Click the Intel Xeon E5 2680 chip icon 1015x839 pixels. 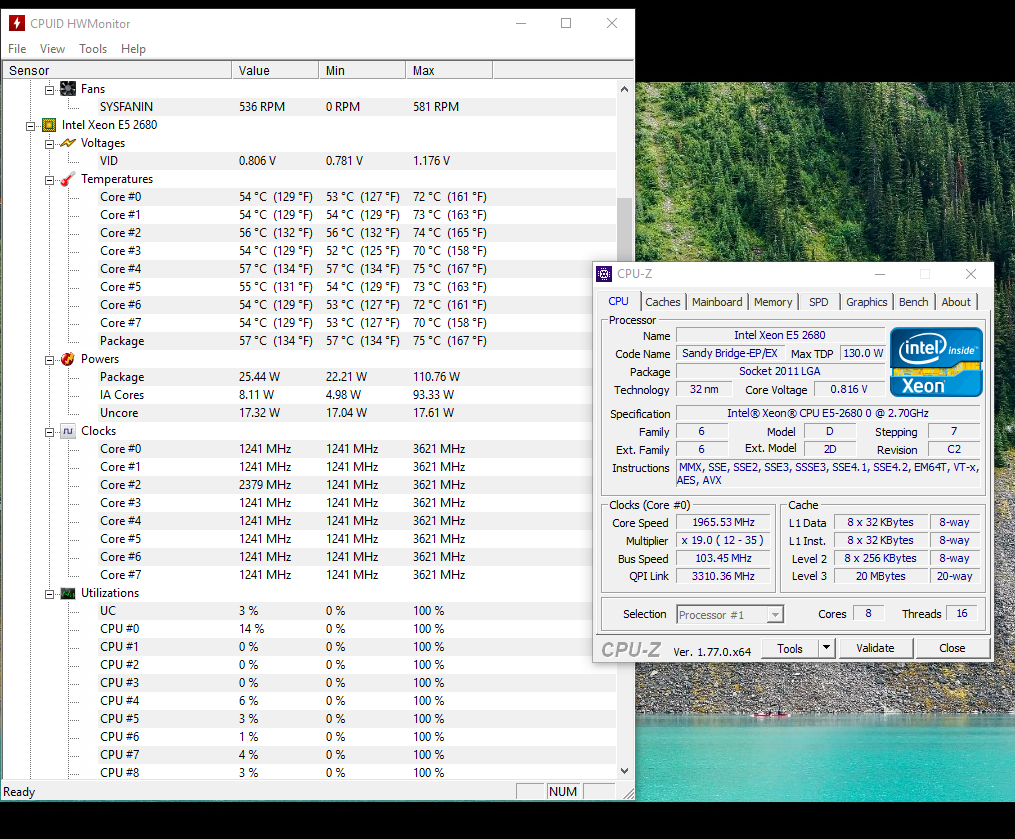49,125
